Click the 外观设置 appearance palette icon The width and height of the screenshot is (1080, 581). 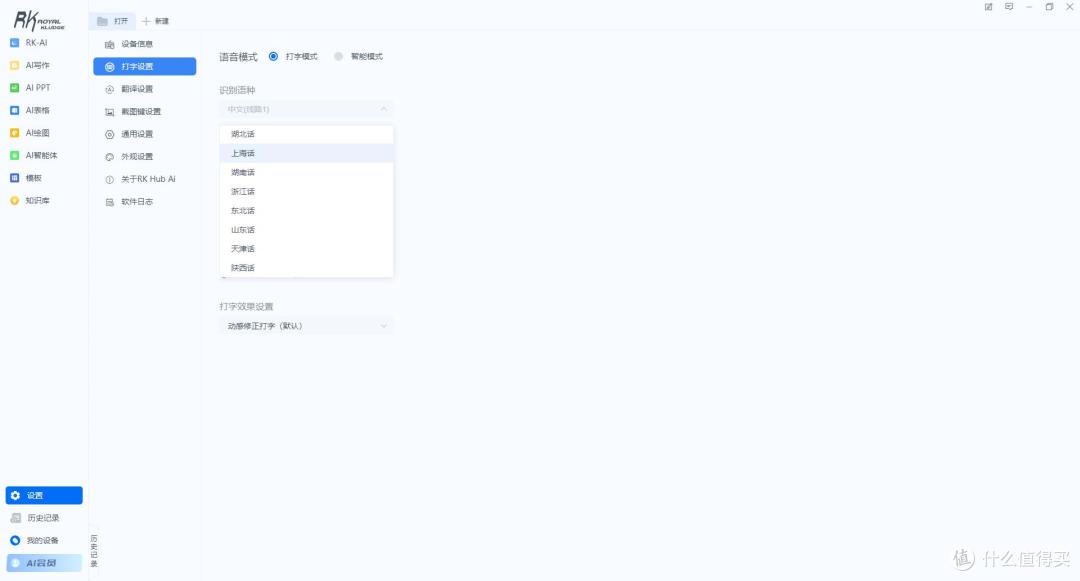coord(110,157)
